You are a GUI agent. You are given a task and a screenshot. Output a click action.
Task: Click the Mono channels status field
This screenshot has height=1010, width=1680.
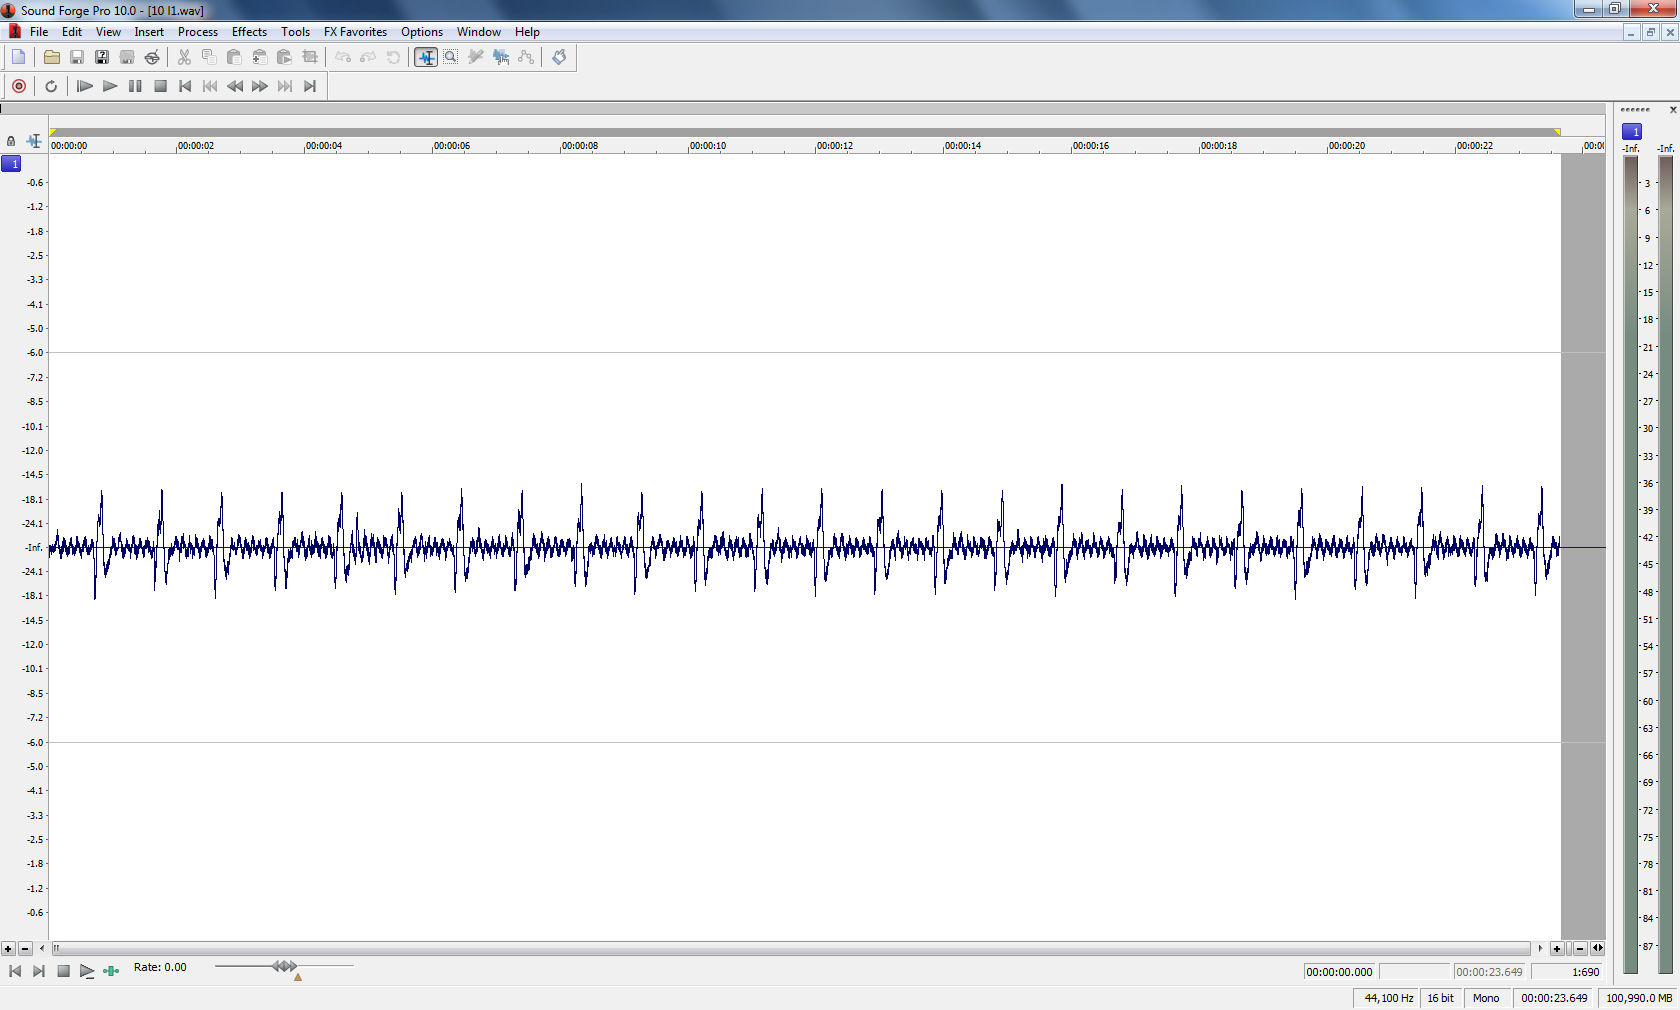point(1486,998)
